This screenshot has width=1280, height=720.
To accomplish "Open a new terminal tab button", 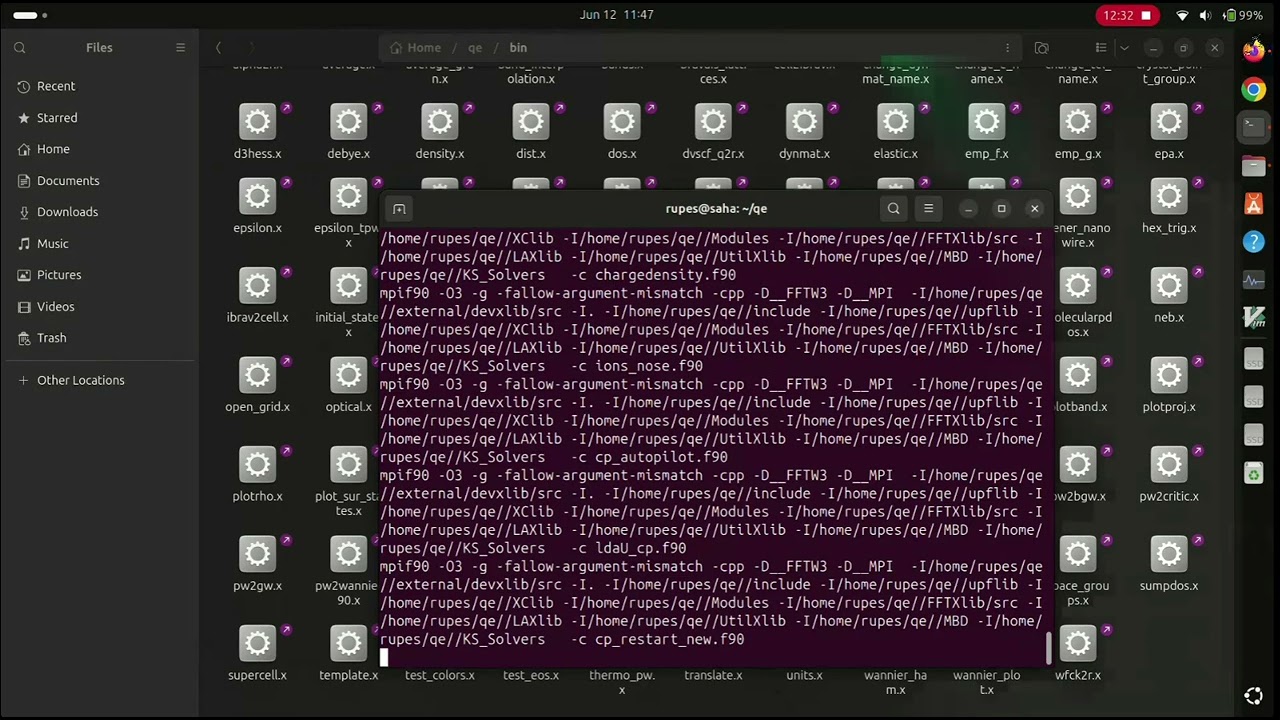I will point(399,208).
